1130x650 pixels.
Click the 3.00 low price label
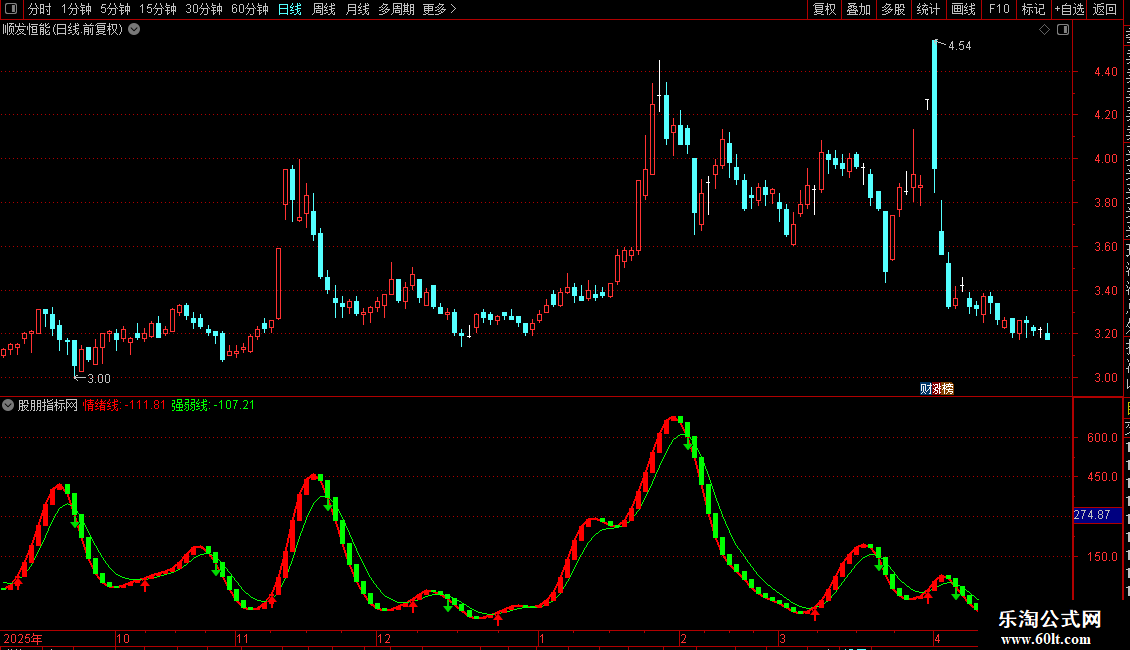(99, 379)
